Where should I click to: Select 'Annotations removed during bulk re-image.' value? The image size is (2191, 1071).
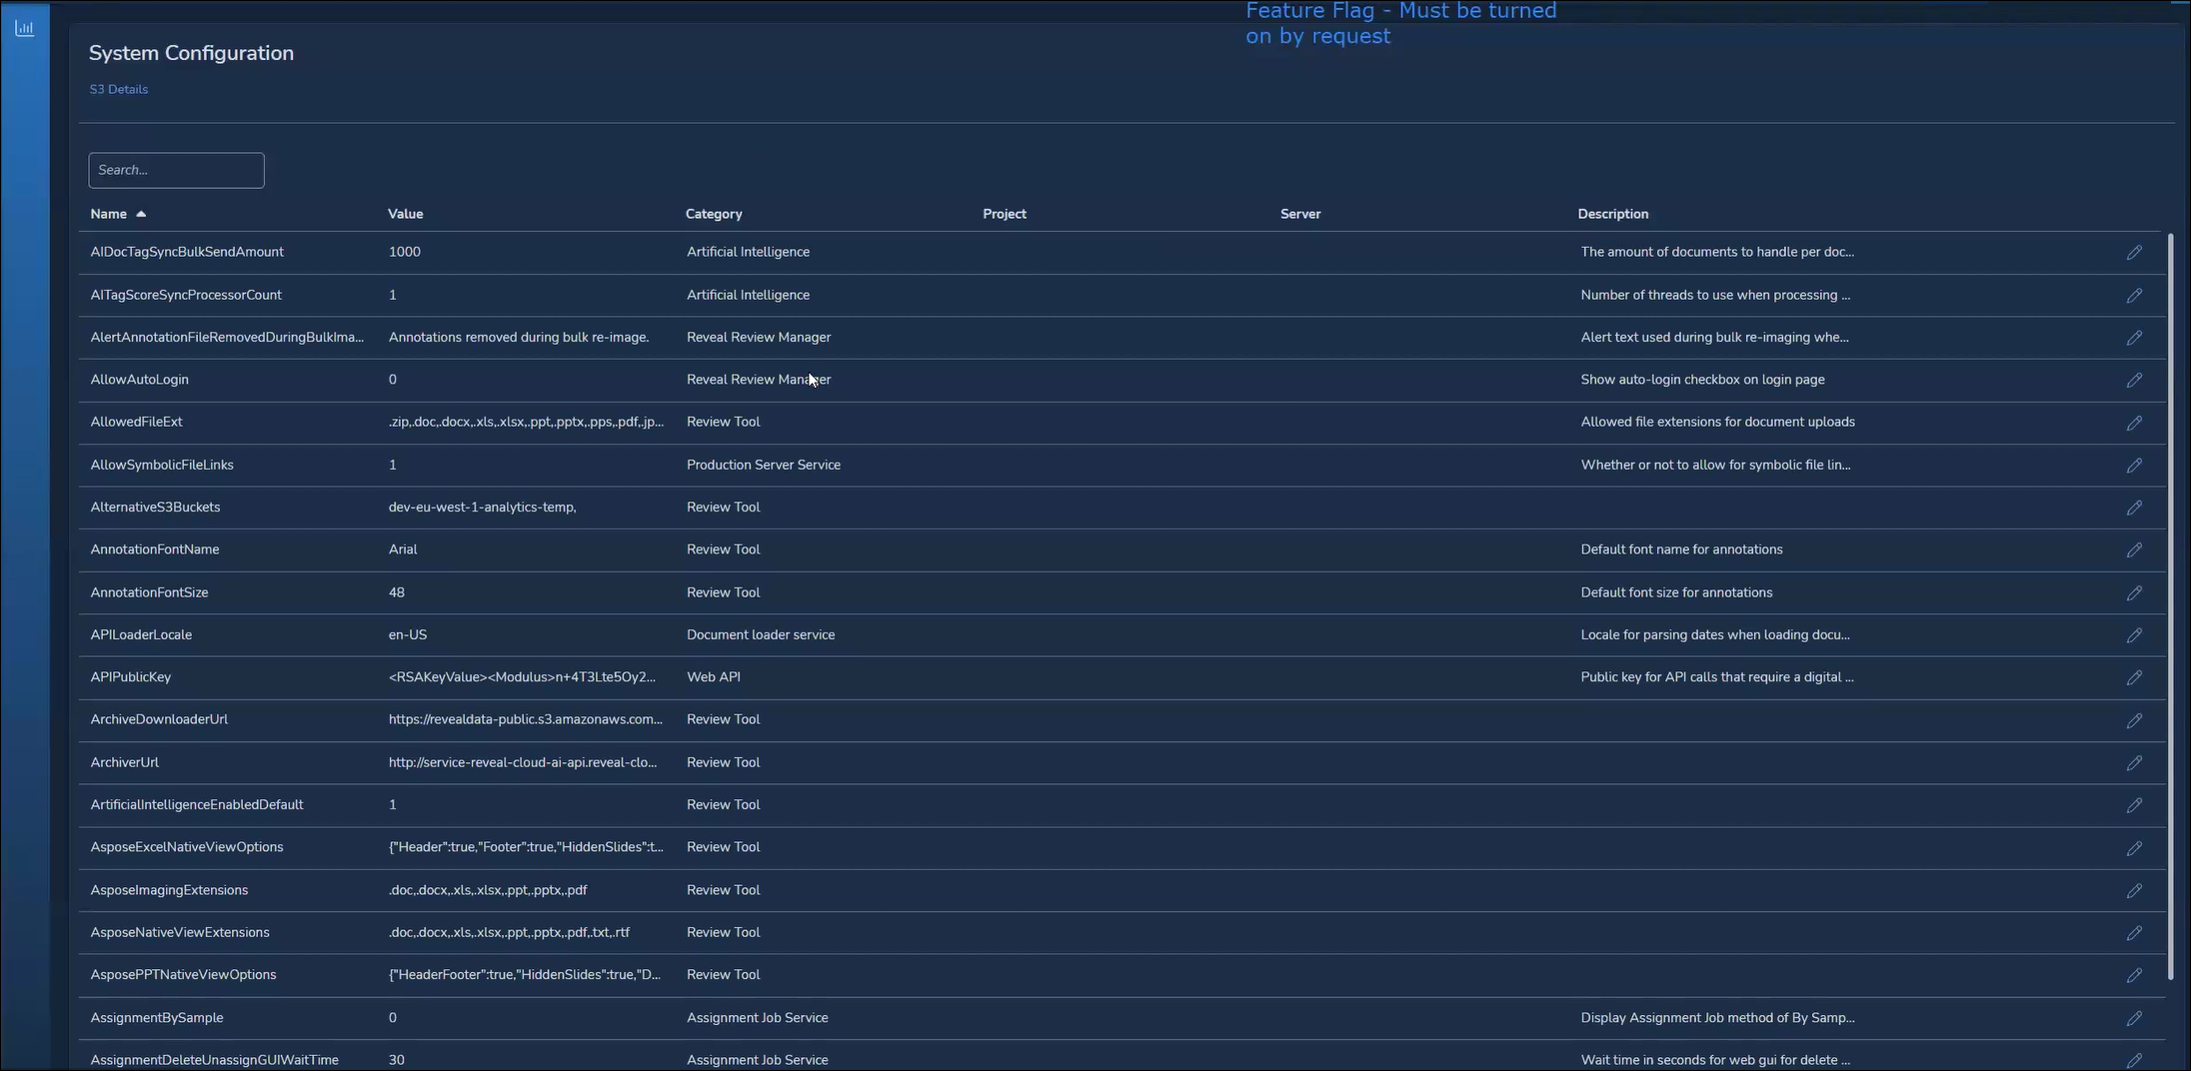click(x=518, y=337)
